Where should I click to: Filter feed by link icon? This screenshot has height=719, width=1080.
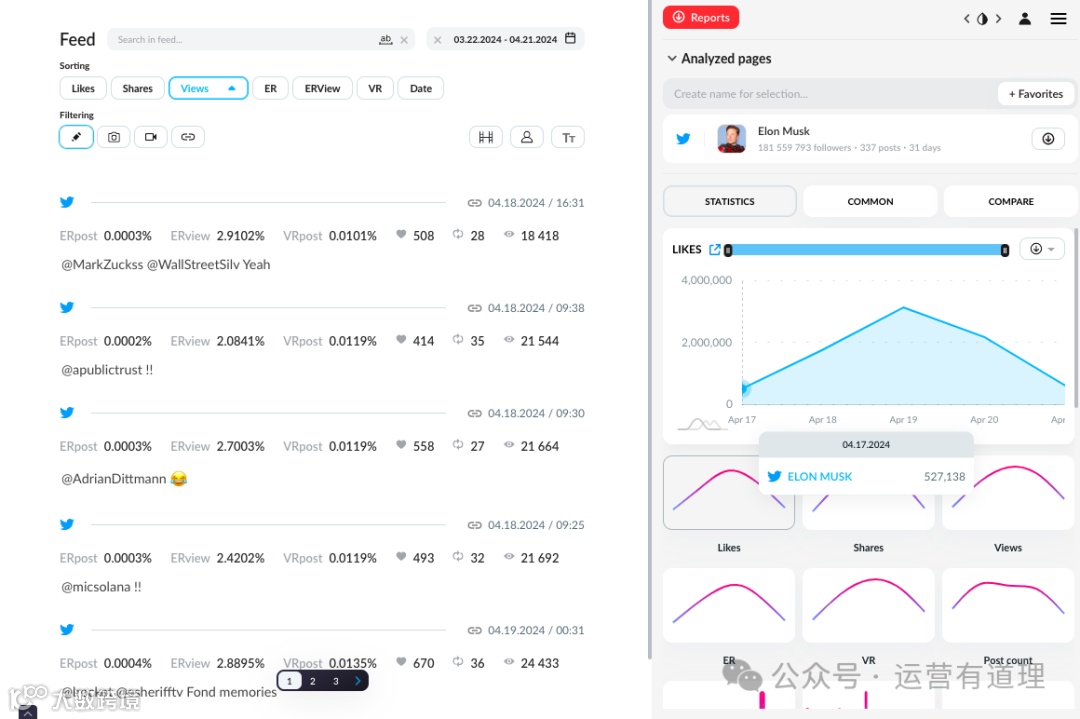pos(187,137)
